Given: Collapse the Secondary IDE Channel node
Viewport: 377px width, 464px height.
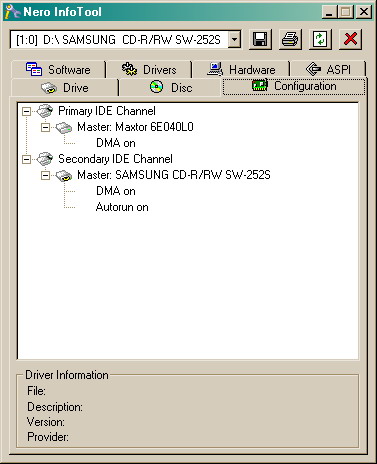Looking at the screenshot, I should coord(26,159).
